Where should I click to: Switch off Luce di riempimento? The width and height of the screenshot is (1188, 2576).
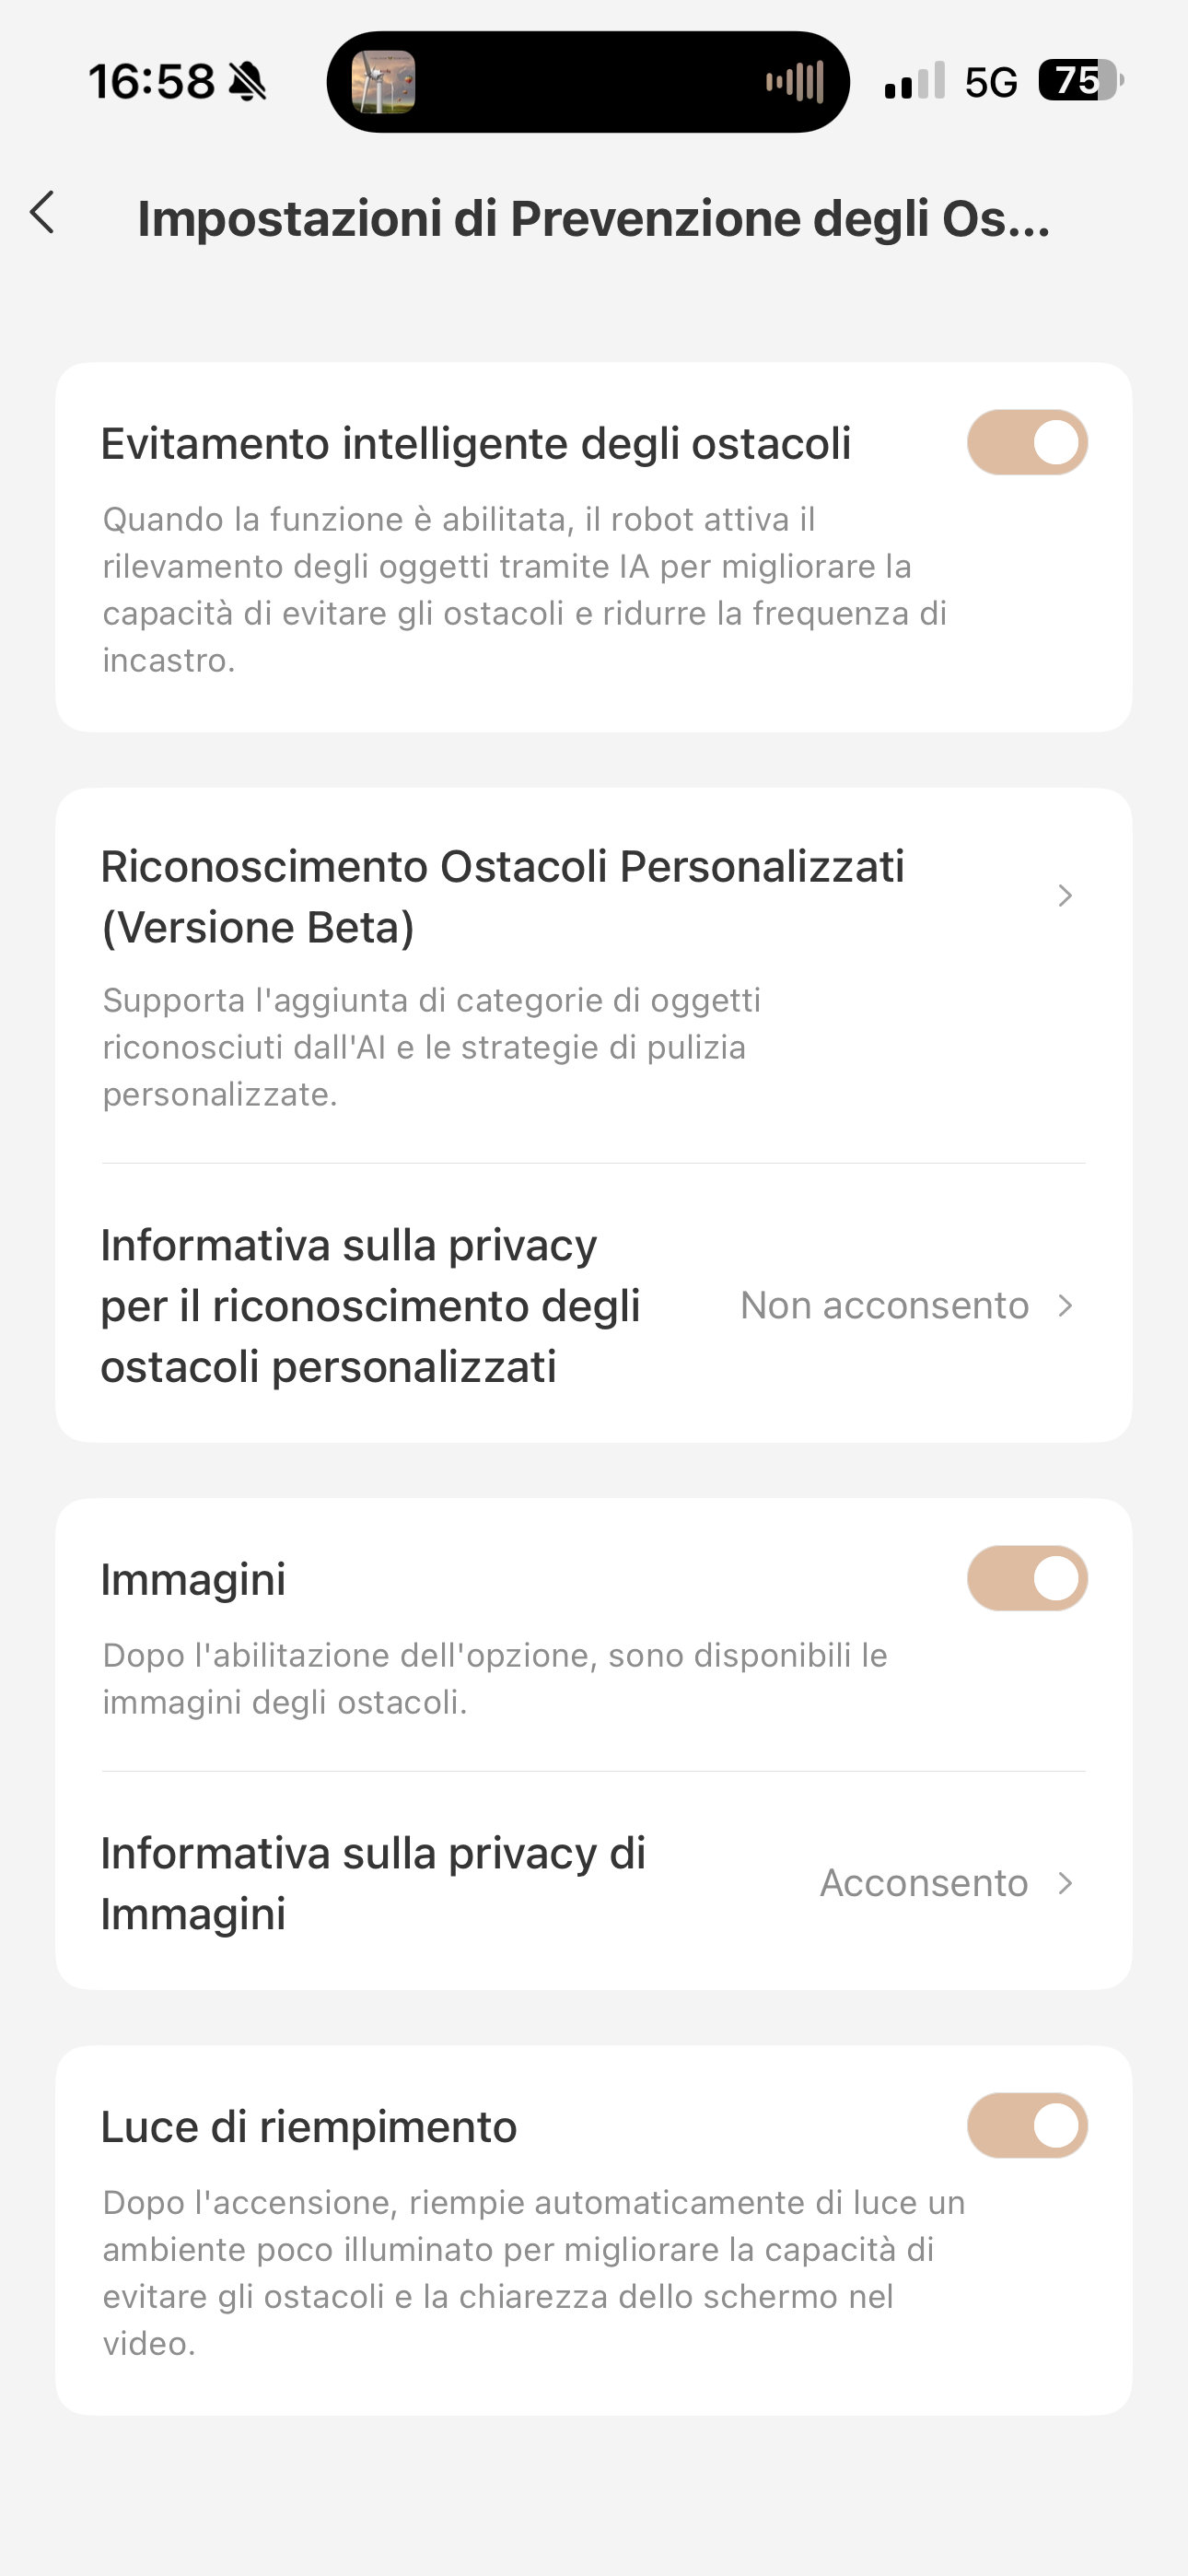pyautogui.click(x=1027, y=2125)
